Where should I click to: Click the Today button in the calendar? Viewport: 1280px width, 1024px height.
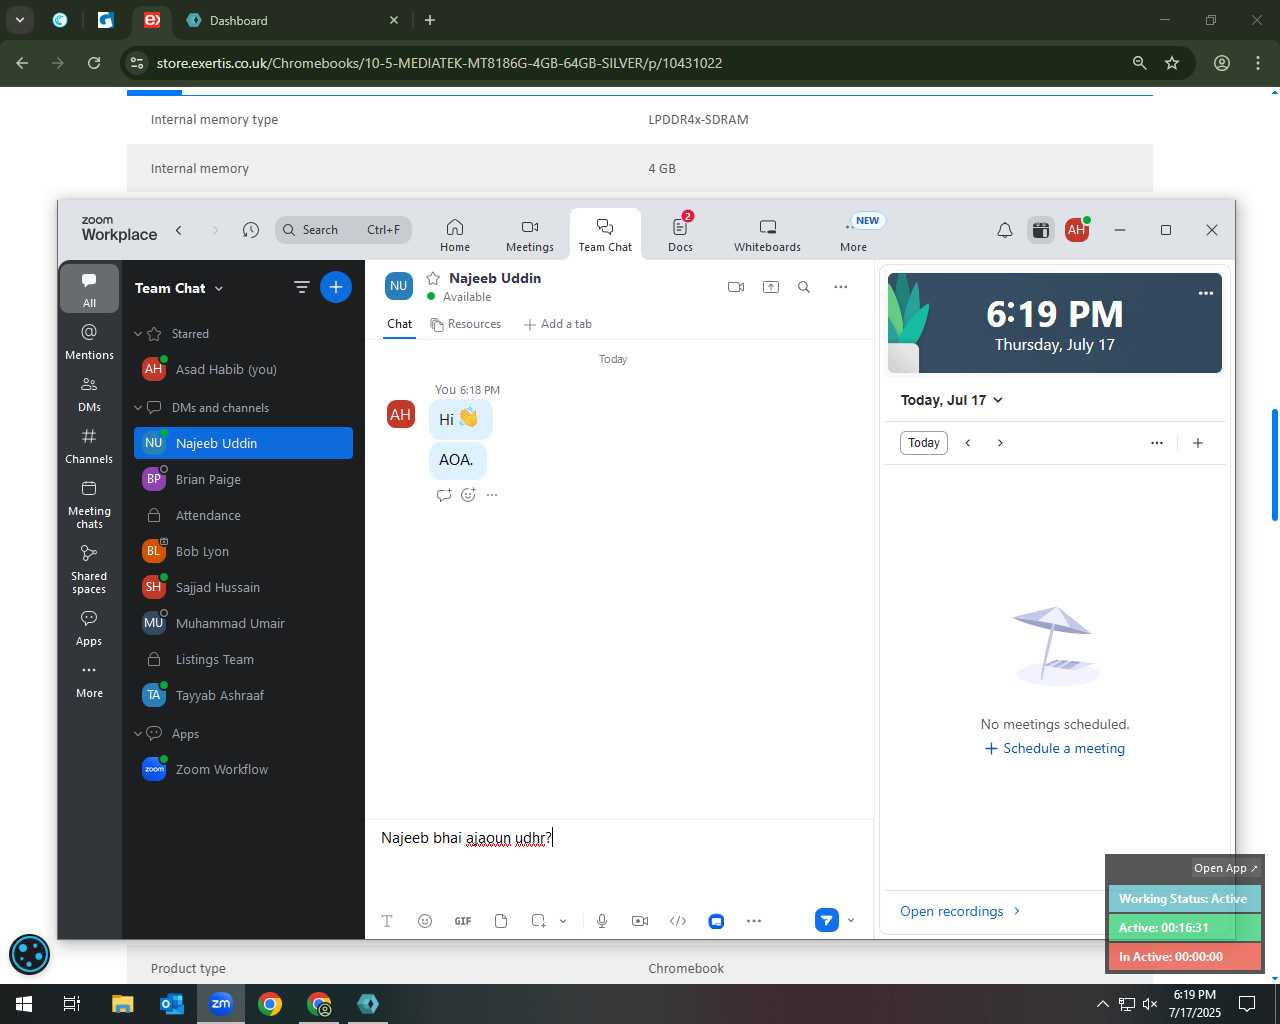click(924, 443)
